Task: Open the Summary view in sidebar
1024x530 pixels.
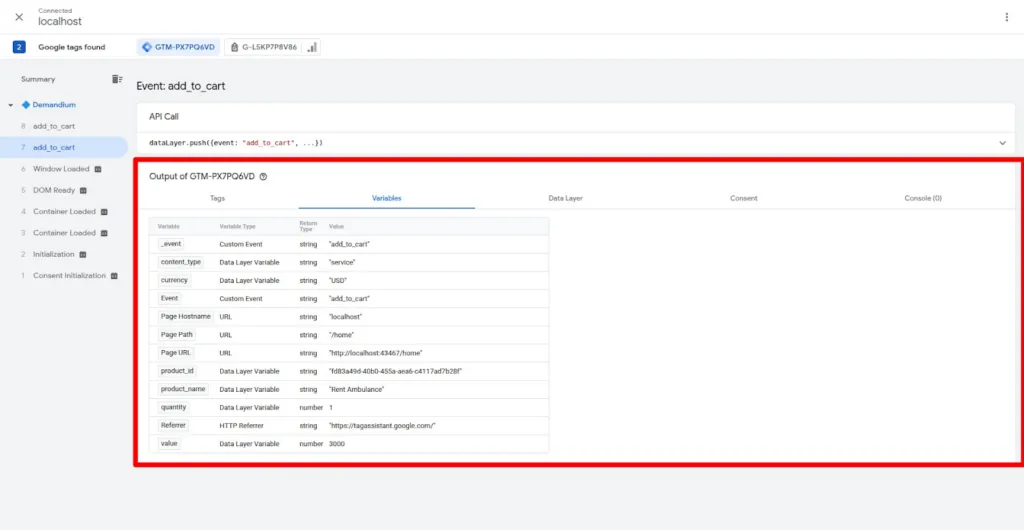Action: tap(38, 79)
